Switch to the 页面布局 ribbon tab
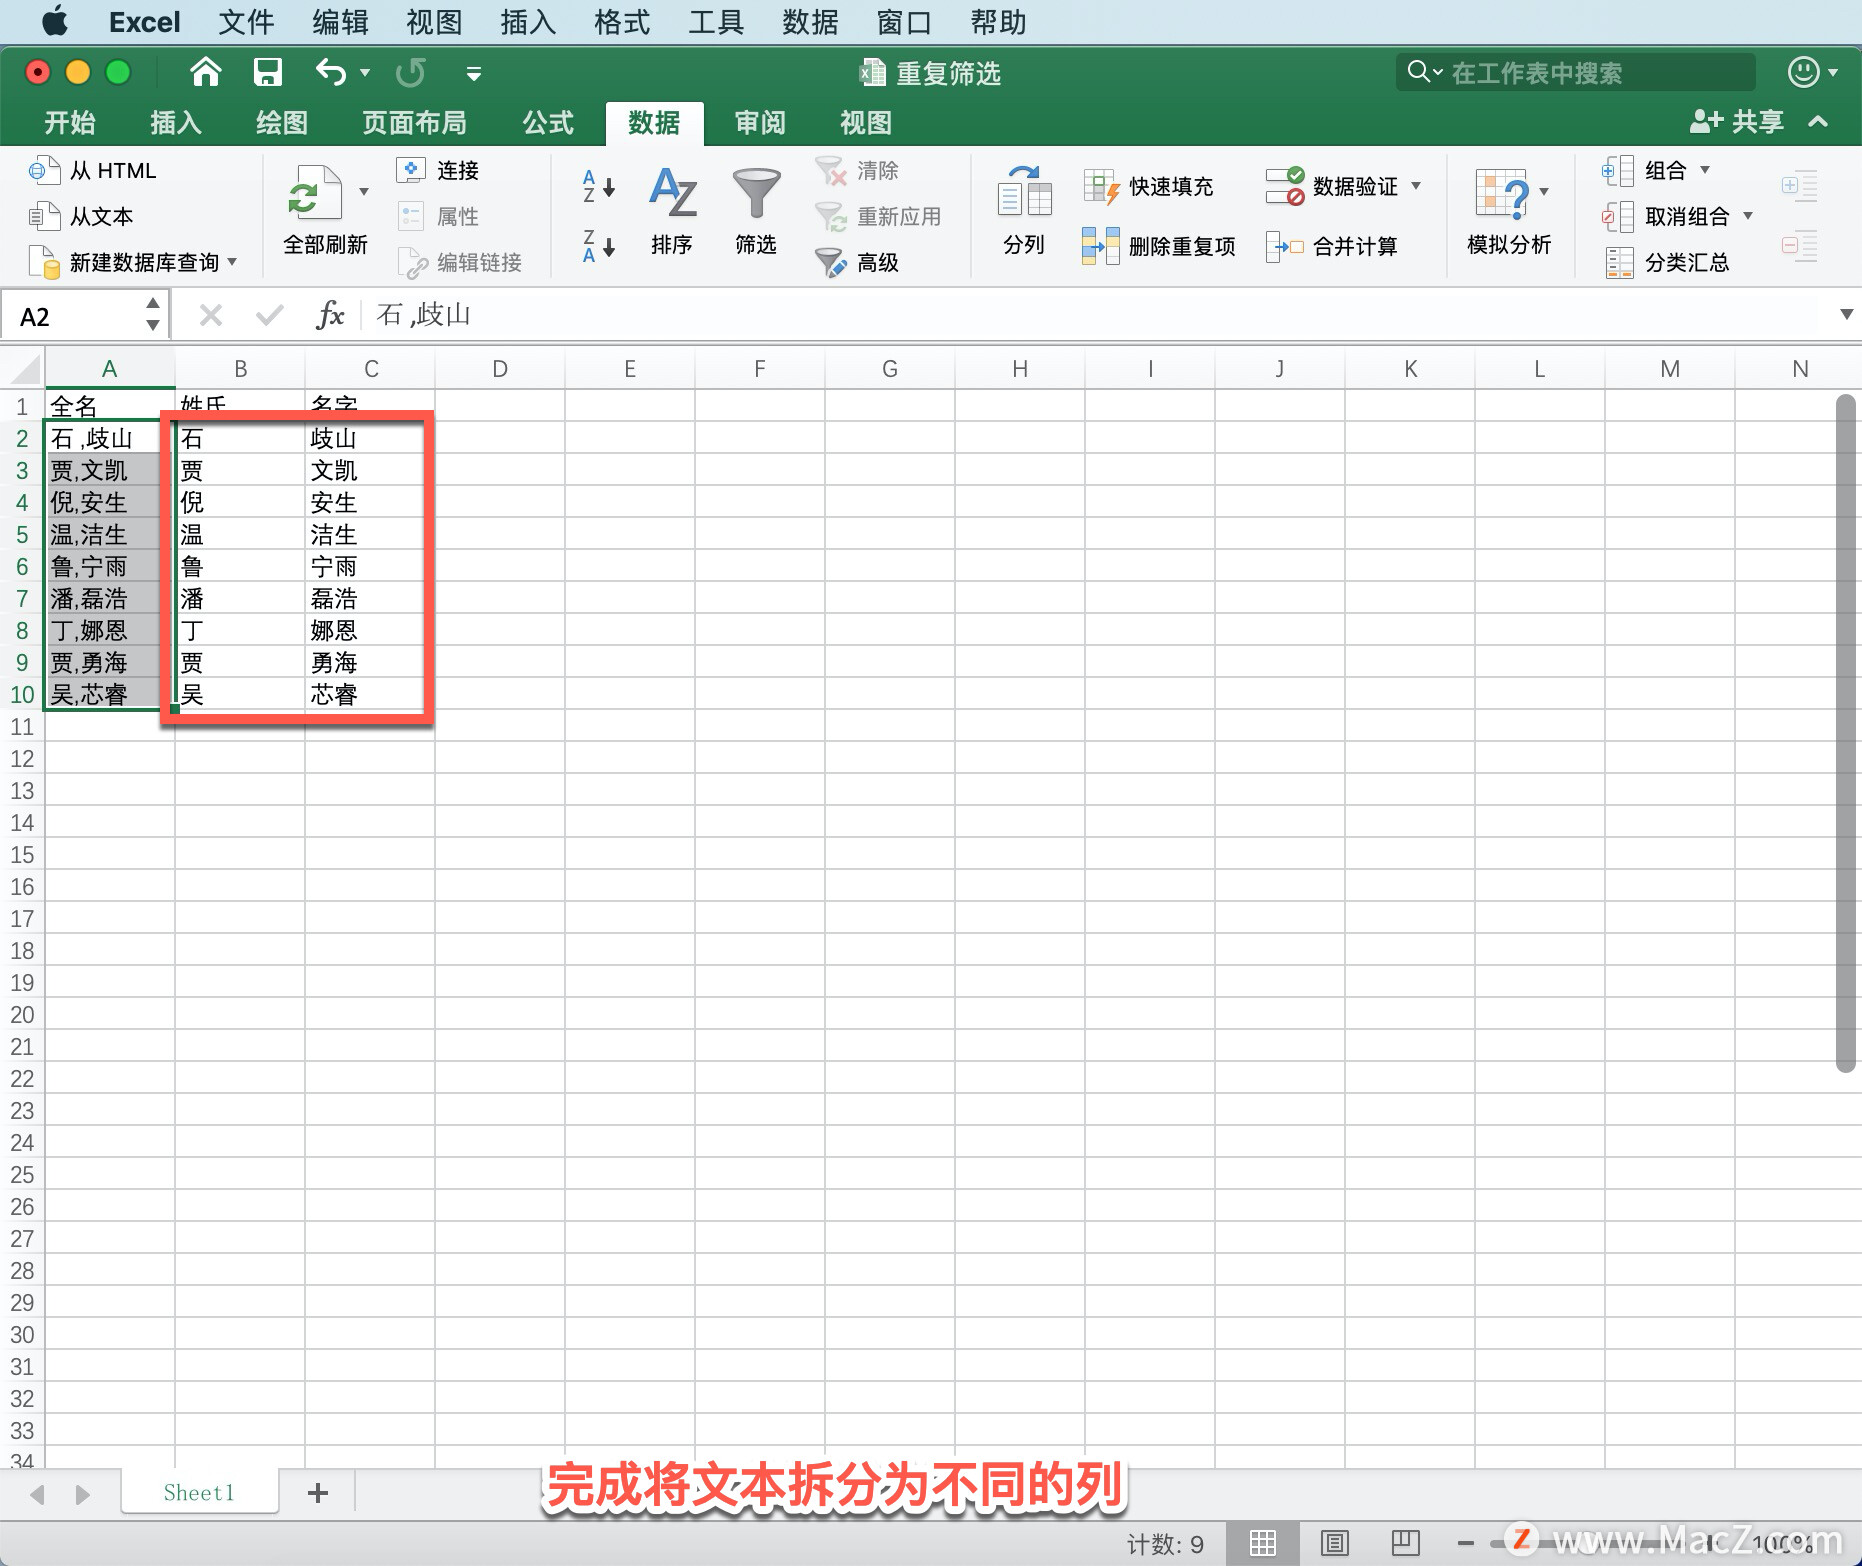 [x=414, y=122]
